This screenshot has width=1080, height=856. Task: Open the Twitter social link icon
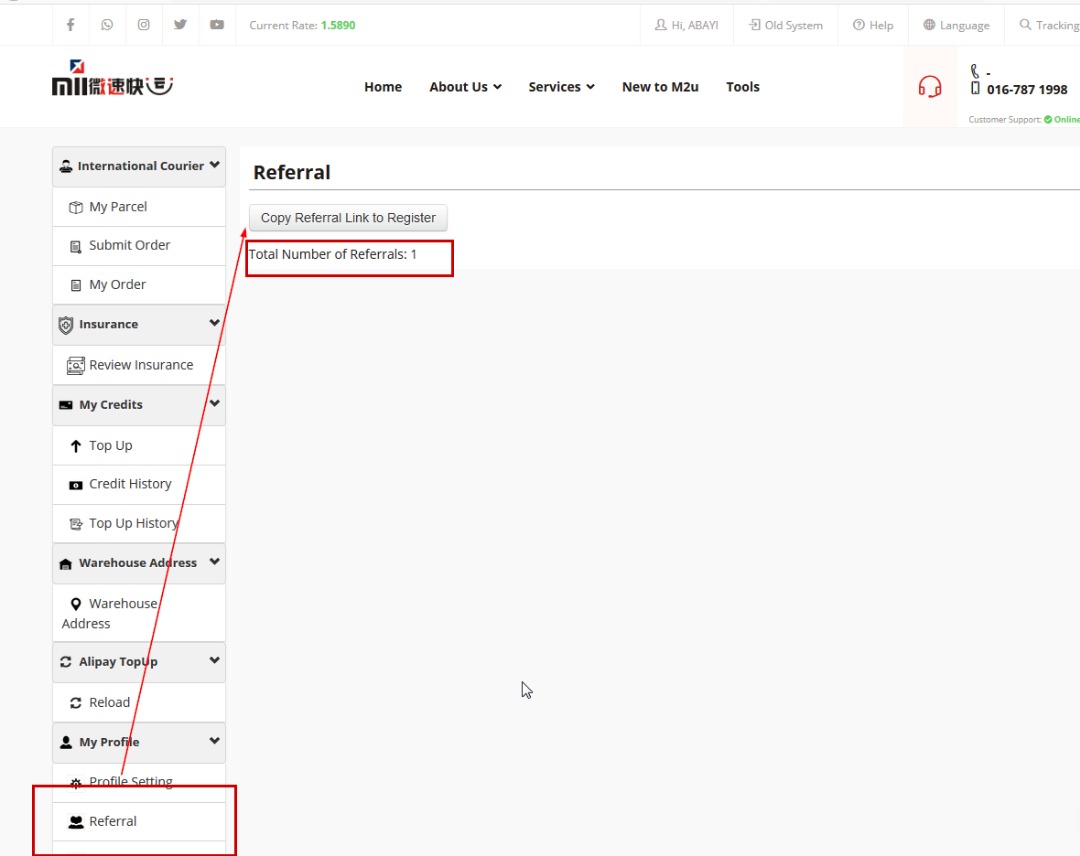point(180,25)
